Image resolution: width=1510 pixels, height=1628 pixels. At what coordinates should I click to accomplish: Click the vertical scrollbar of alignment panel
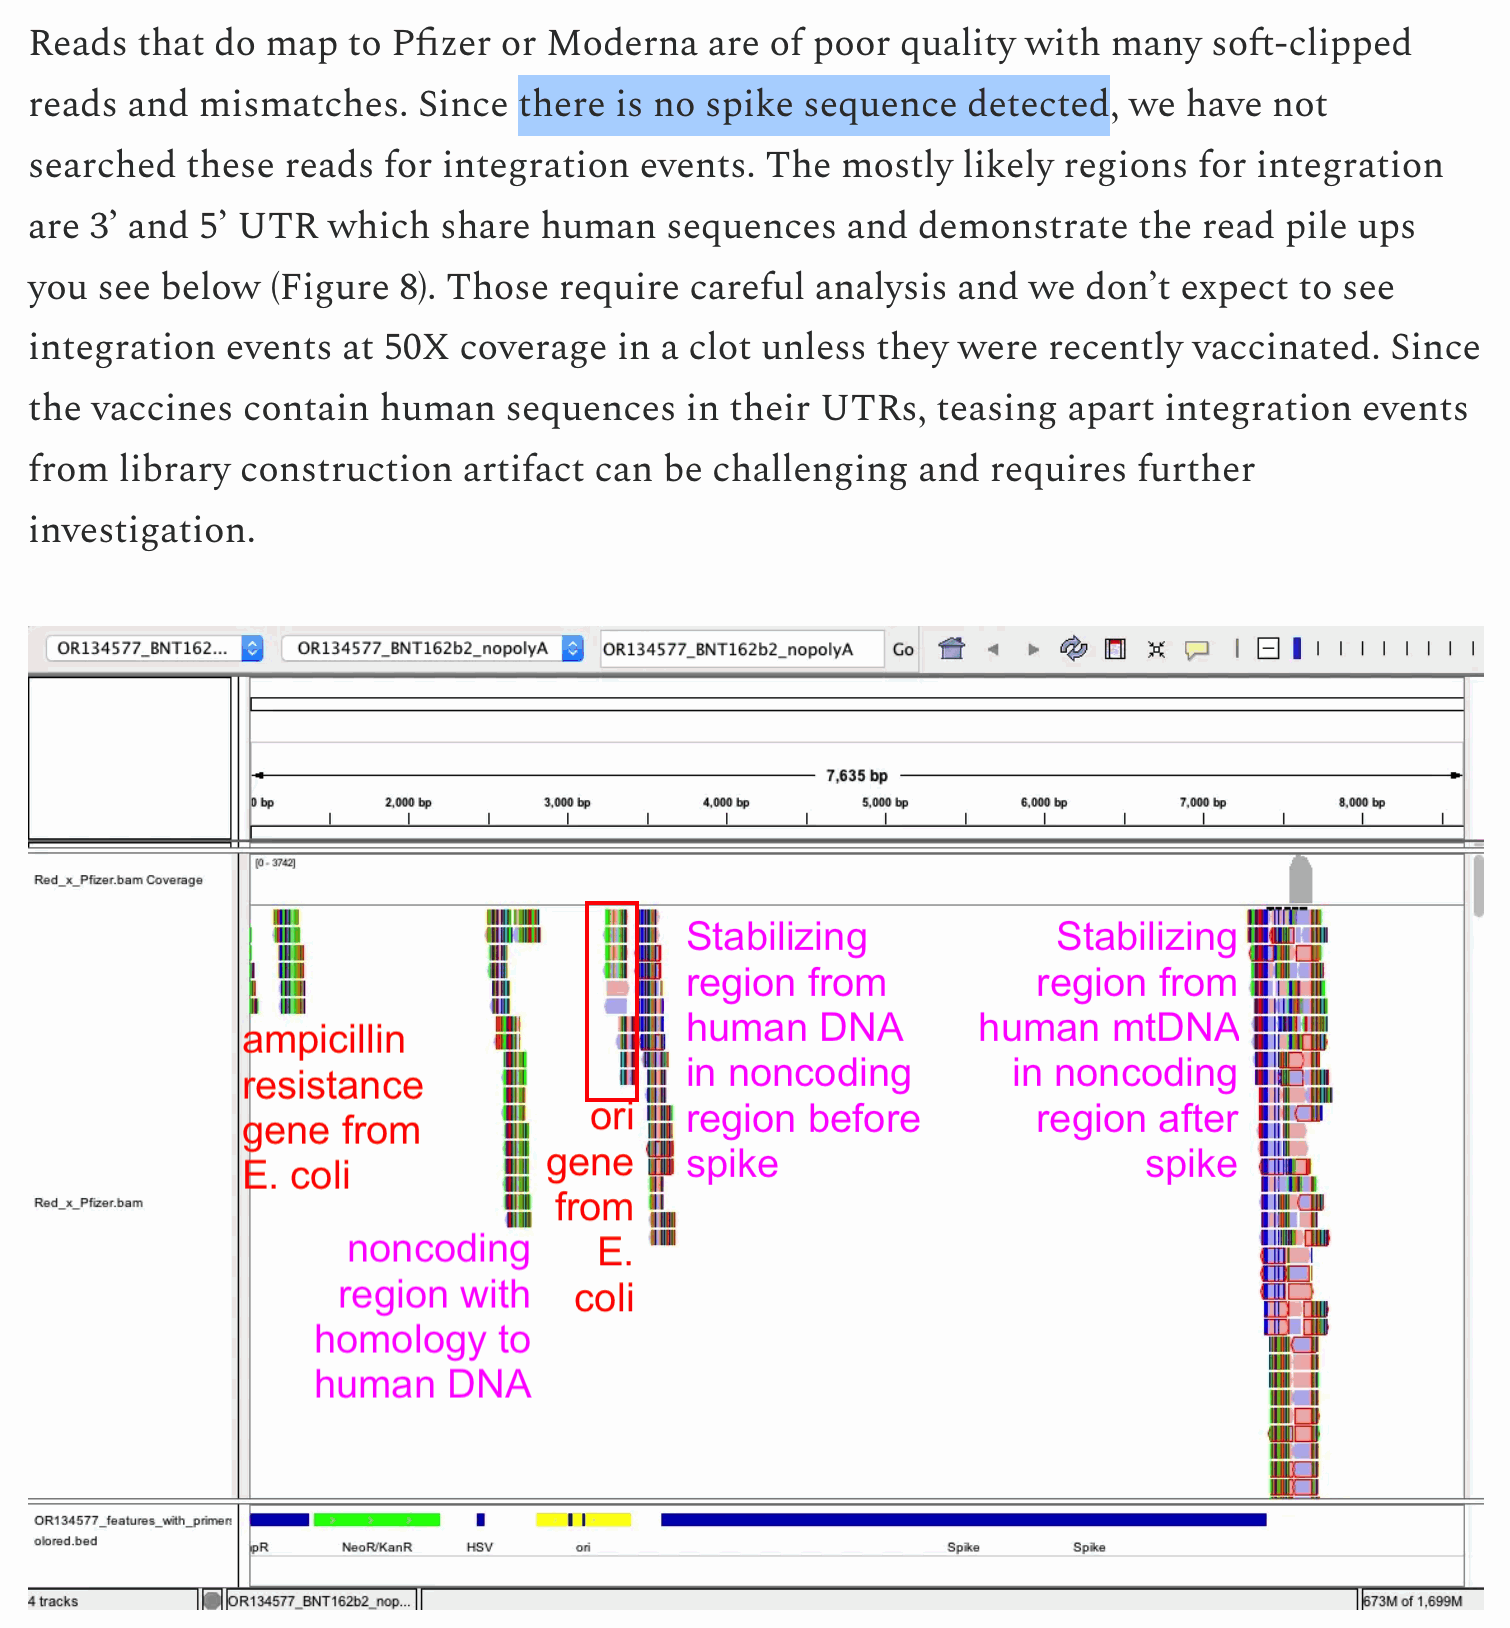coord(1477,885)
